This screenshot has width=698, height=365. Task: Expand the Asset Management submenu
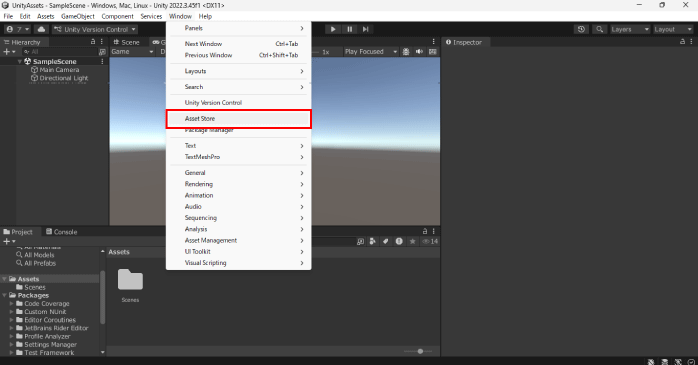(x=239, y=240)
